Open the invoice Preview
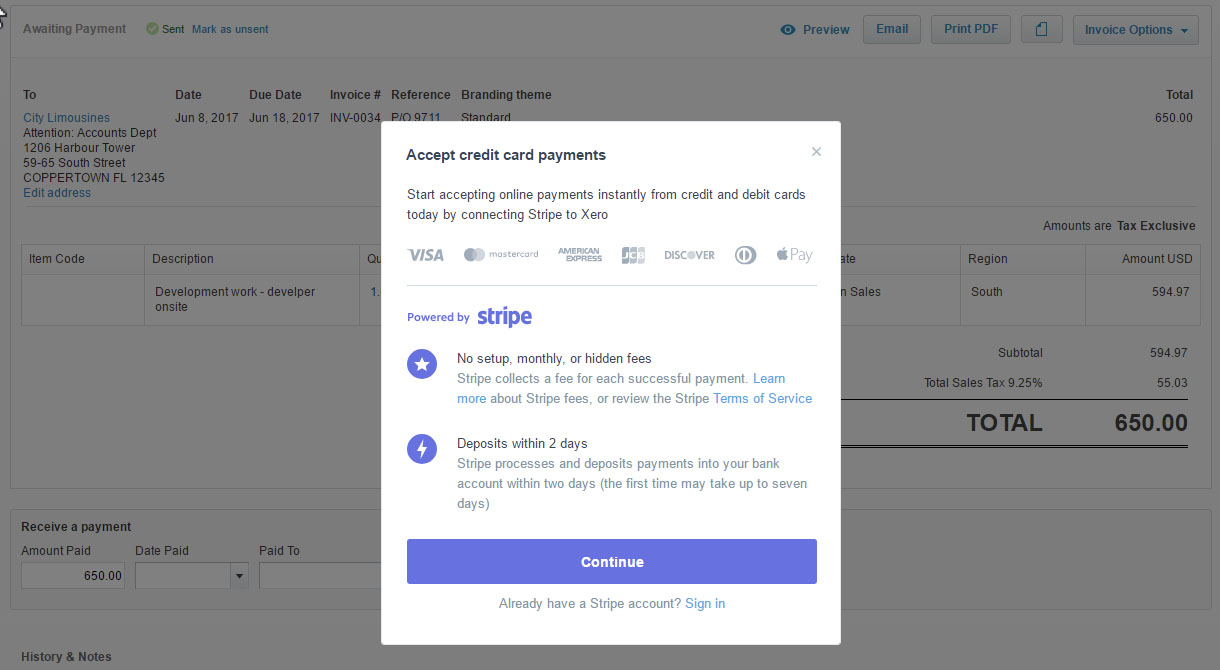 (x=815, y=29)
